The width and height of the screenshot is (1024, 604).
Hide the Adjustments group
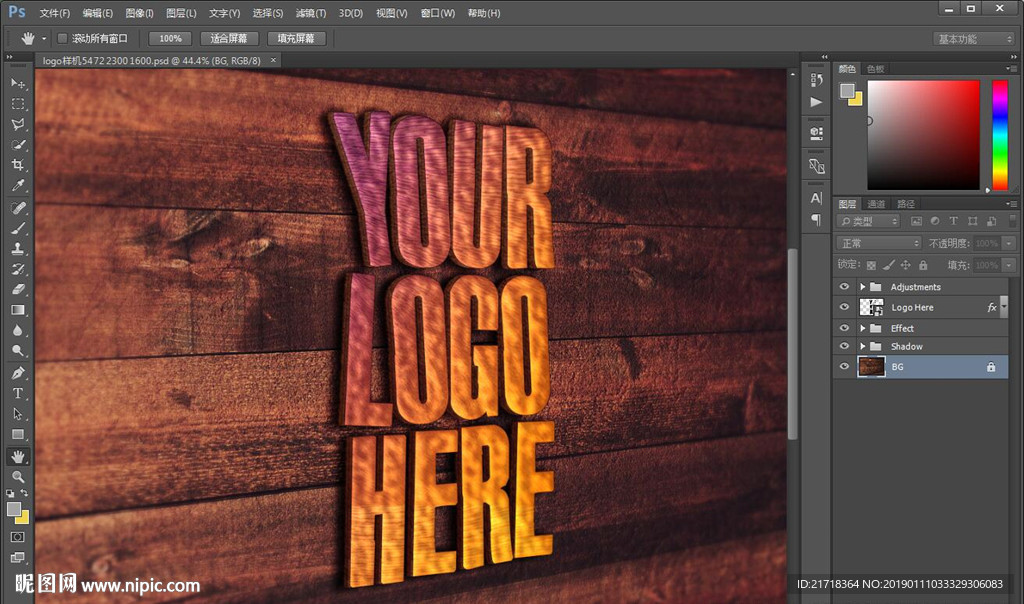844,287
